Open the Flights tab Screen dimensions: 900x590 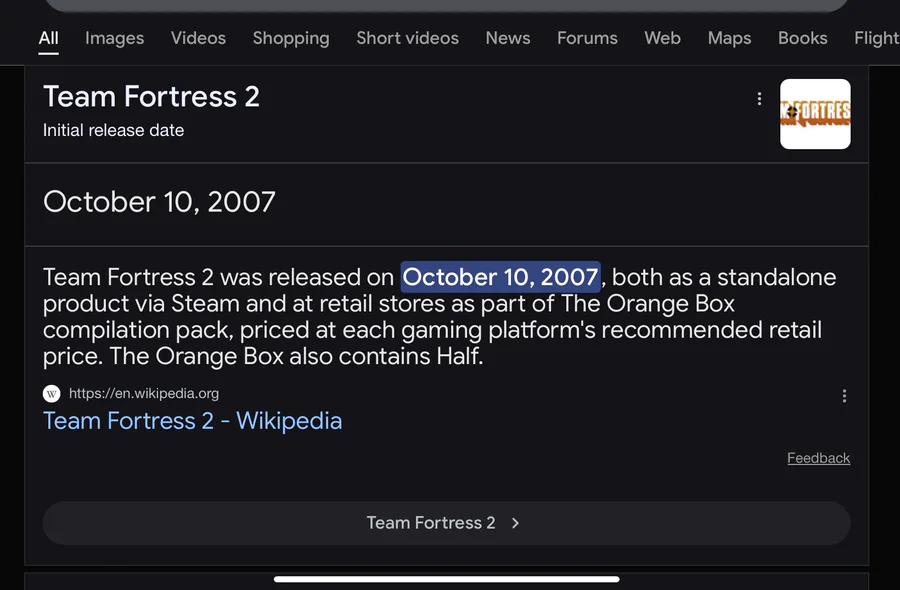tap(877, 38)
